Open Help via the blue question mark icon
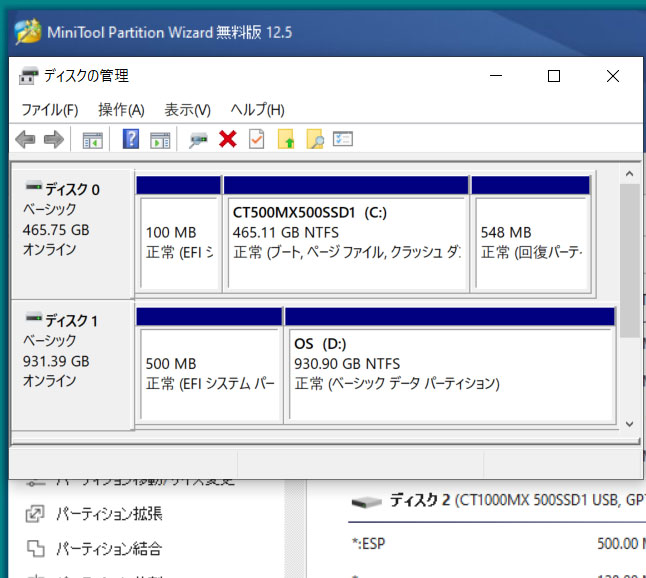The image size is (646, 578). tap(131, 139)
